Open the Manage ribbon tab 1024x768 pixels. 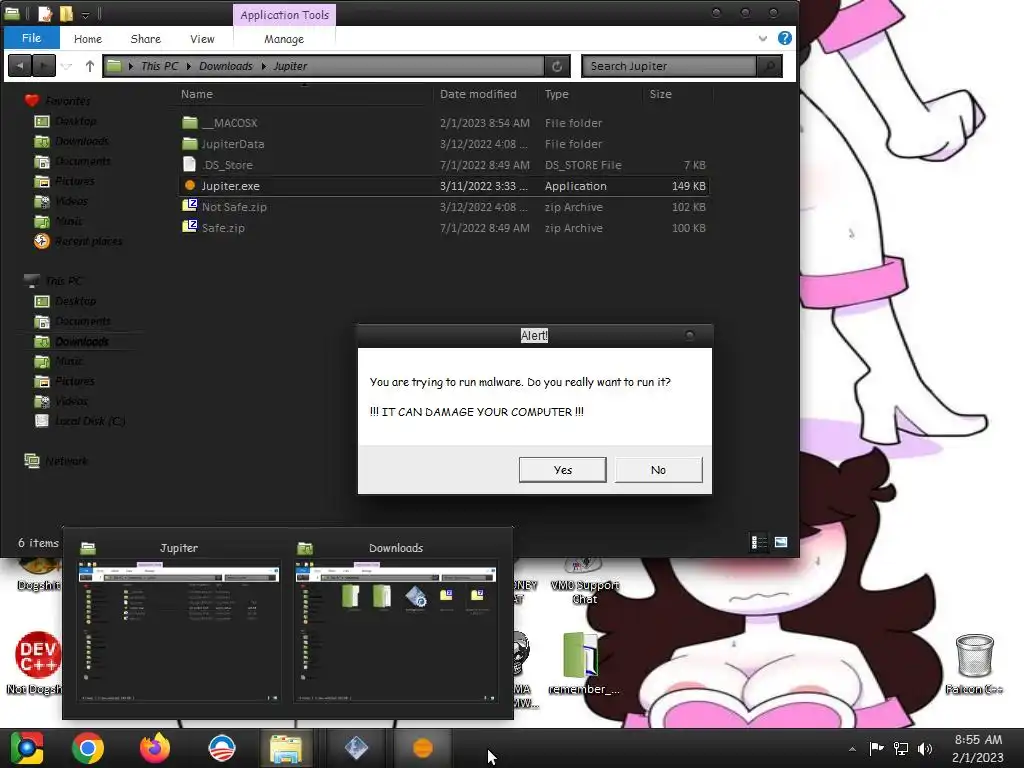point(283,39)
